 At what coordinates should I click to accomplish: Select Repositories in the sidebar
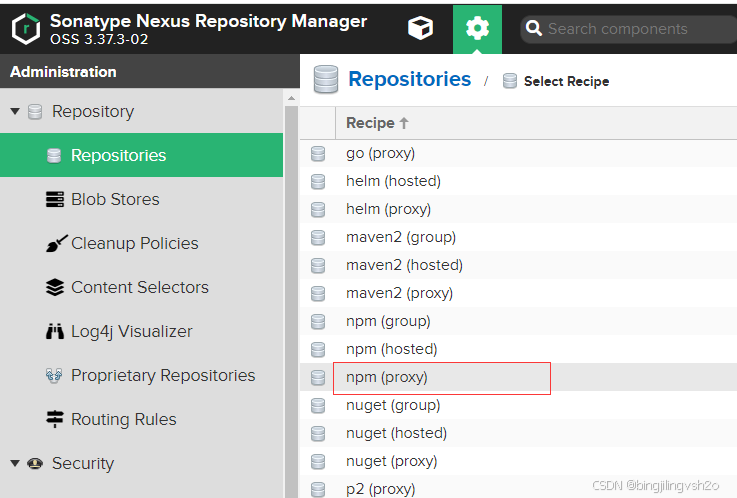click(141, 155)
